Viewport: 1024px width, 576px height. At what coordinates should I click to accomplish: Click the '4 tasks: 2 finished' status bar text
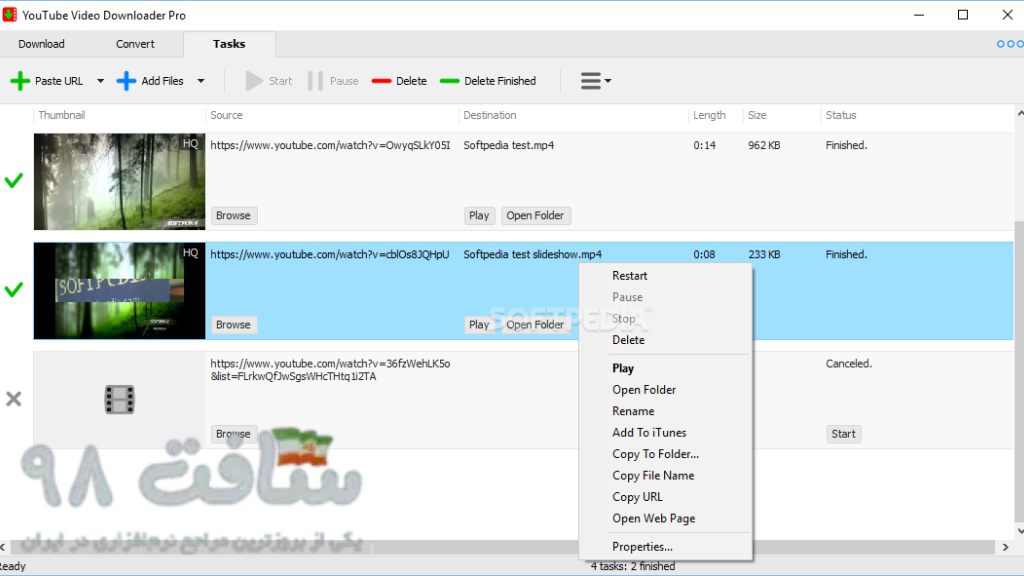point(633,566)
